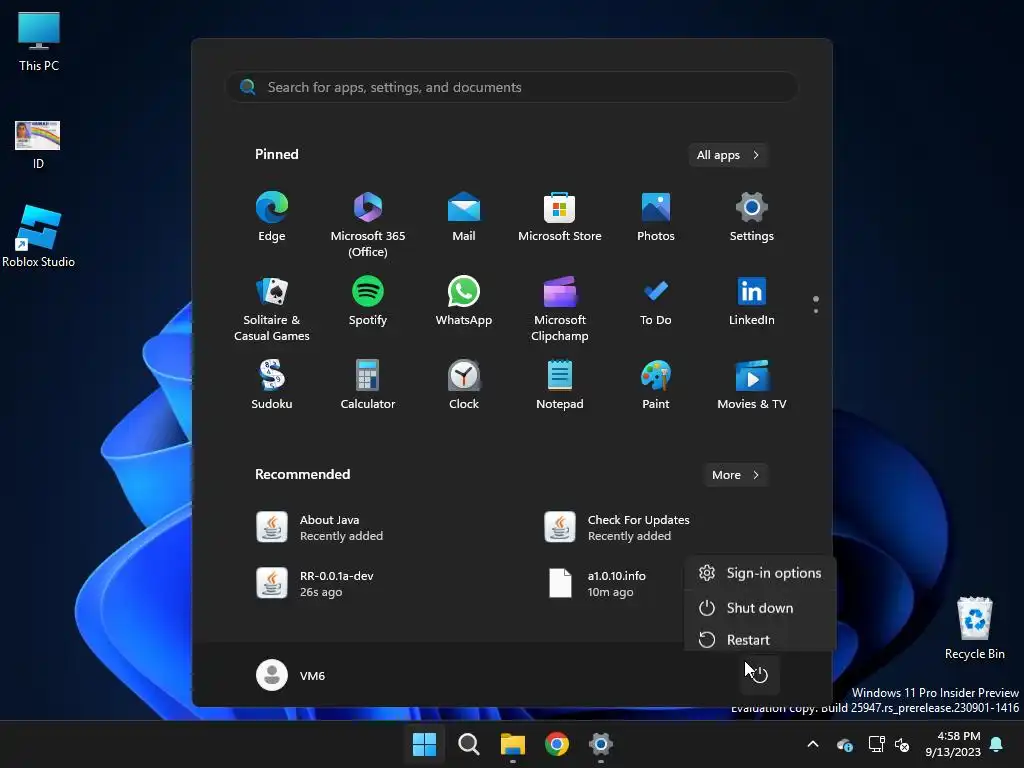Open the OneDrive cloud tray icon

[844, 744]
